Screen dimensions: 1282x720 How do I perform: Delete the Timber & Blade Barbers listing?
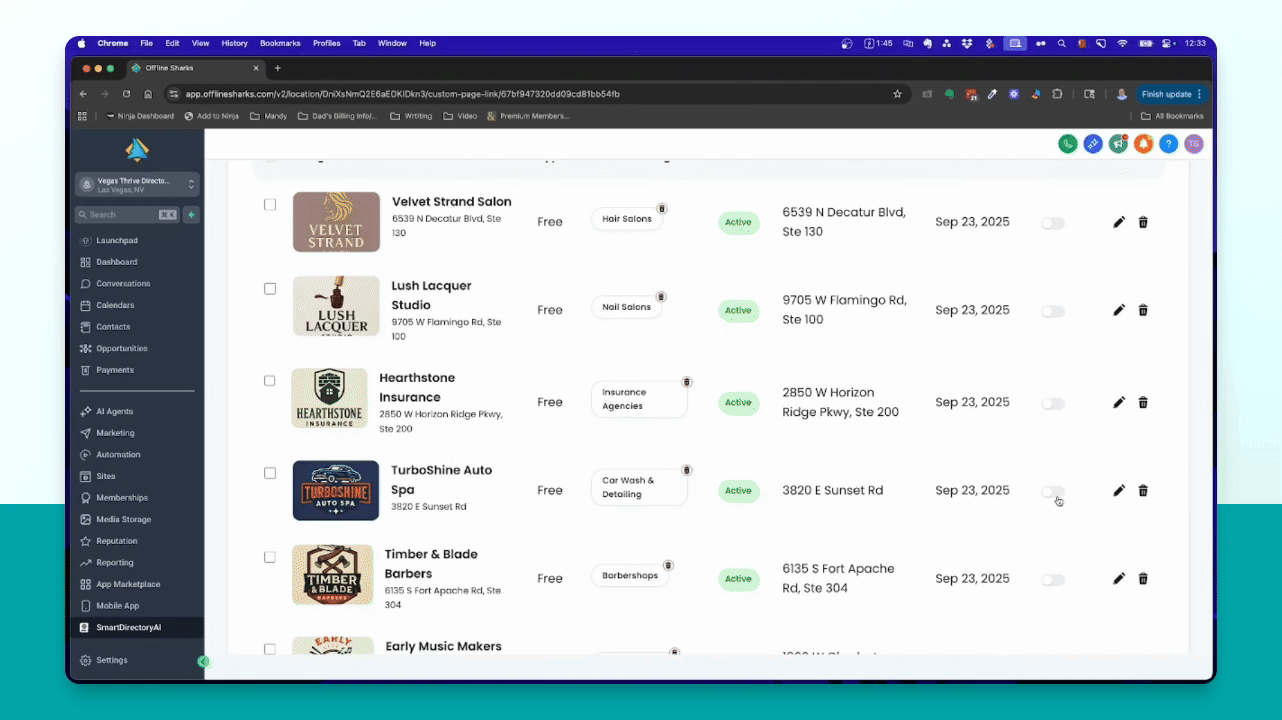tap(1143, 578)
